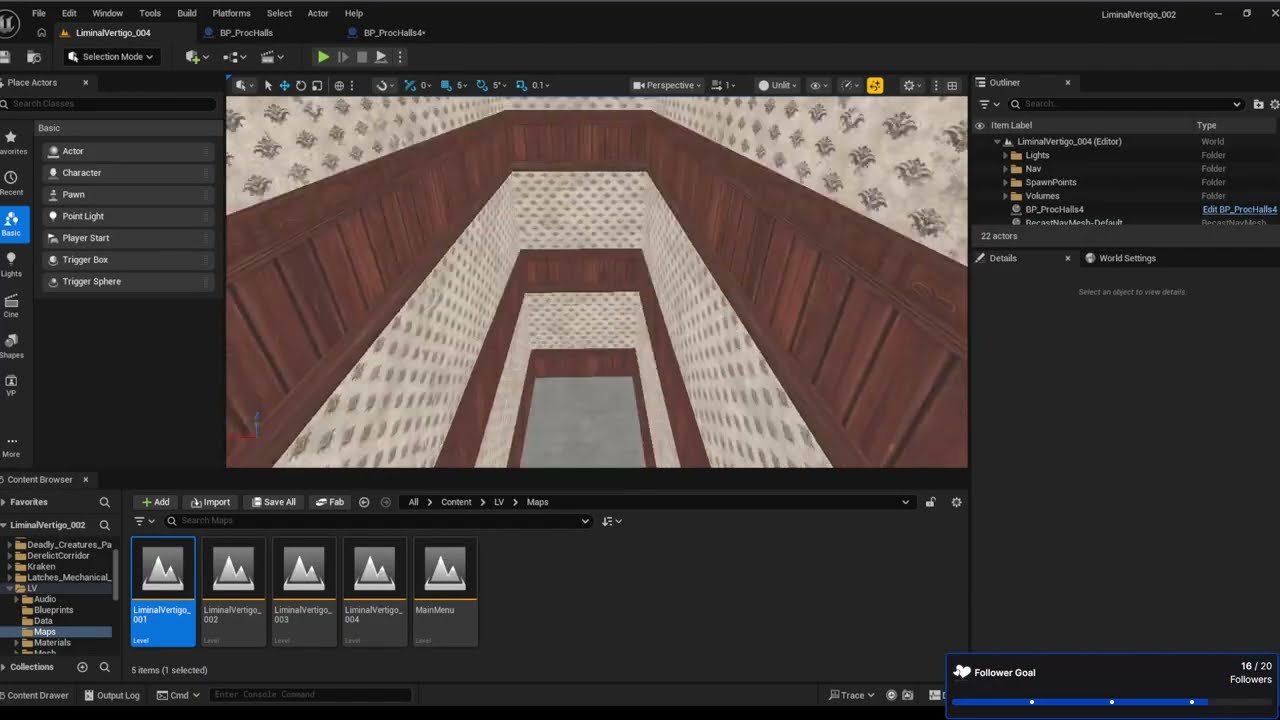
Task: Click the Save All button
Action: point(274,502)
